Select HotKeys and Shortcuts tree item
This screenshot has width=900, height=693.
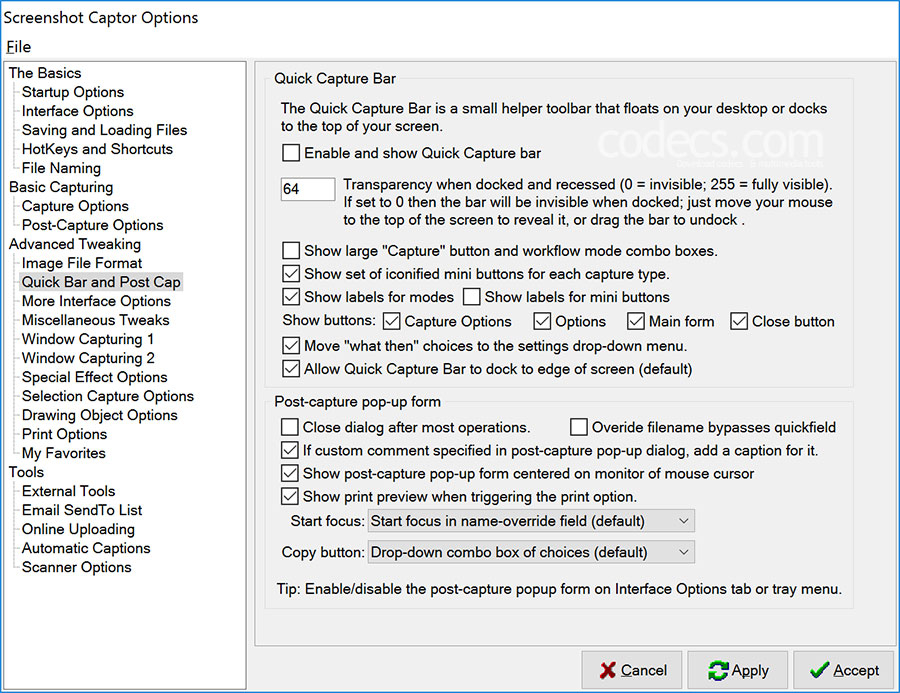click(x=97, y=149)
